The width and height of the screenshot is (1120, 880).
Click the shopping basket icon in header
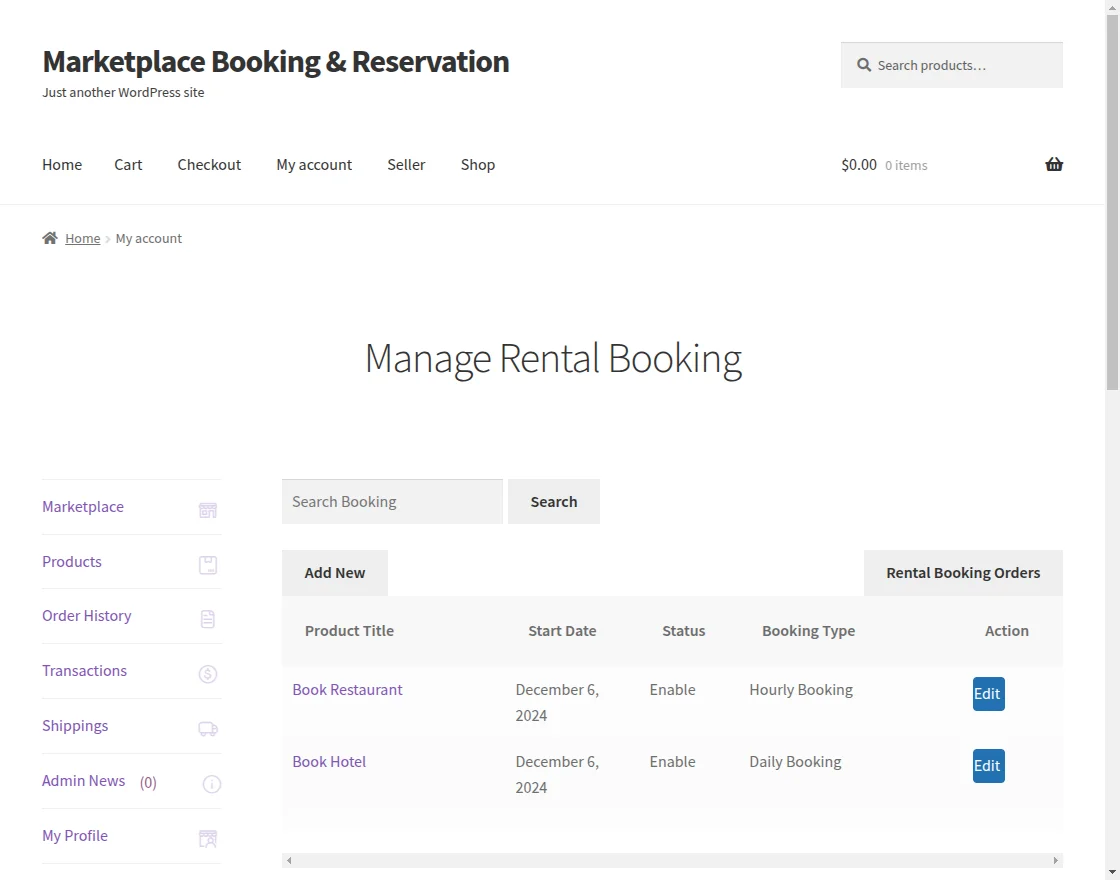pyautogui.click(x=1054, y=164)
